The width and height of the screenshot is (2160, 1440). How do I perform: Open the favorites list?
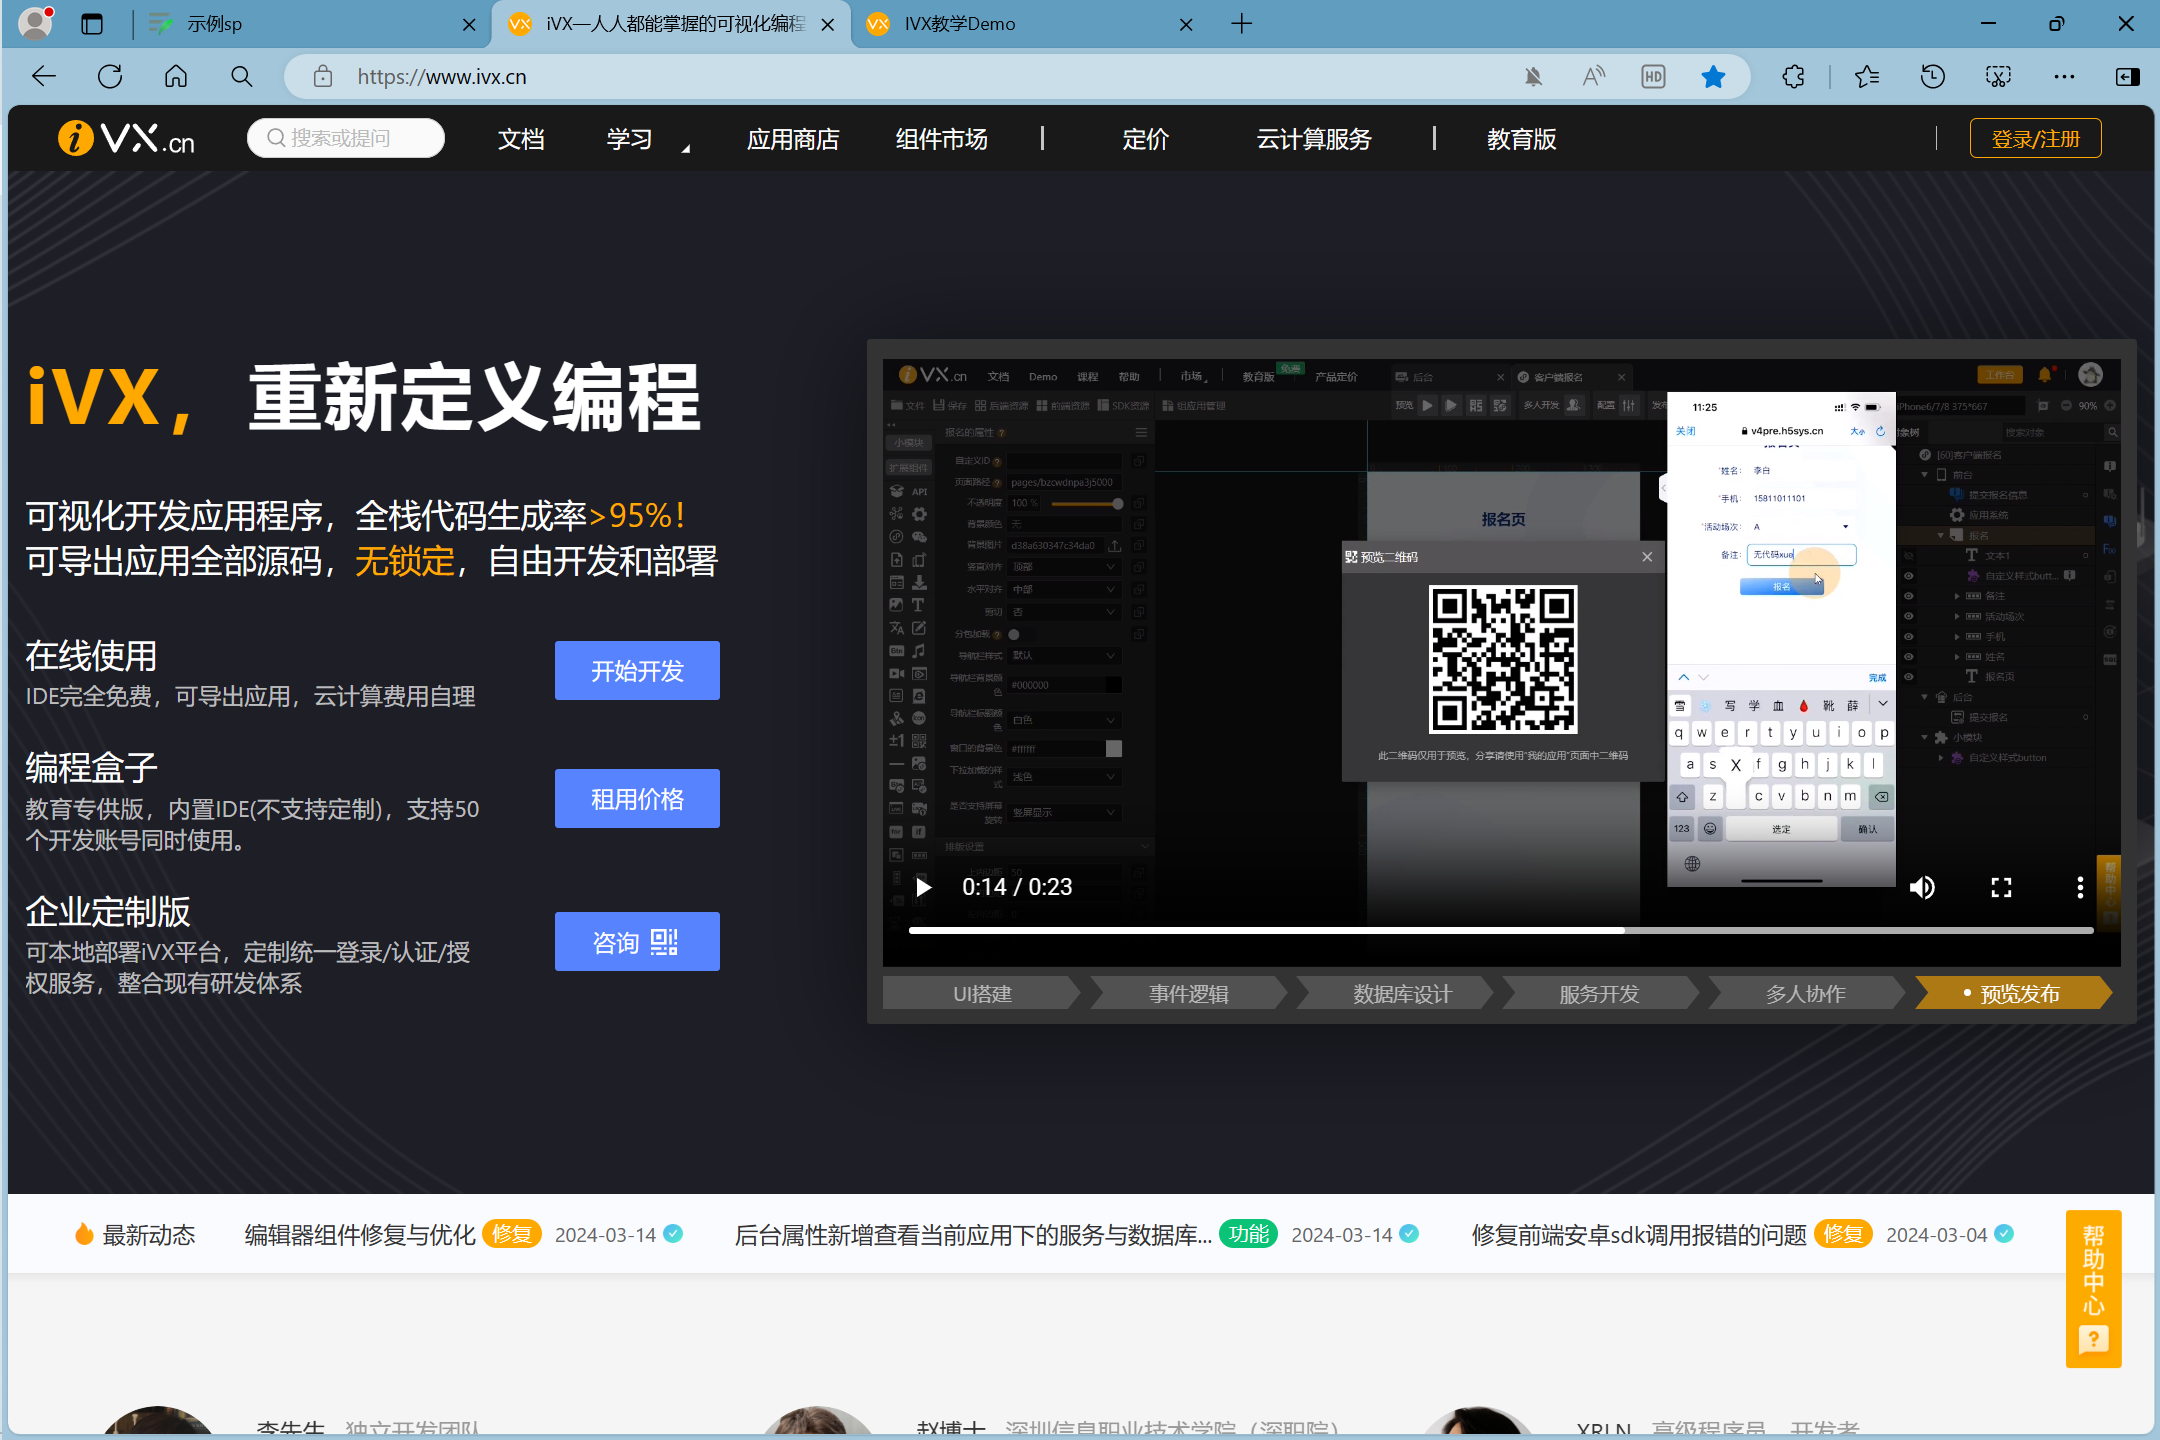pos(1867,77)
